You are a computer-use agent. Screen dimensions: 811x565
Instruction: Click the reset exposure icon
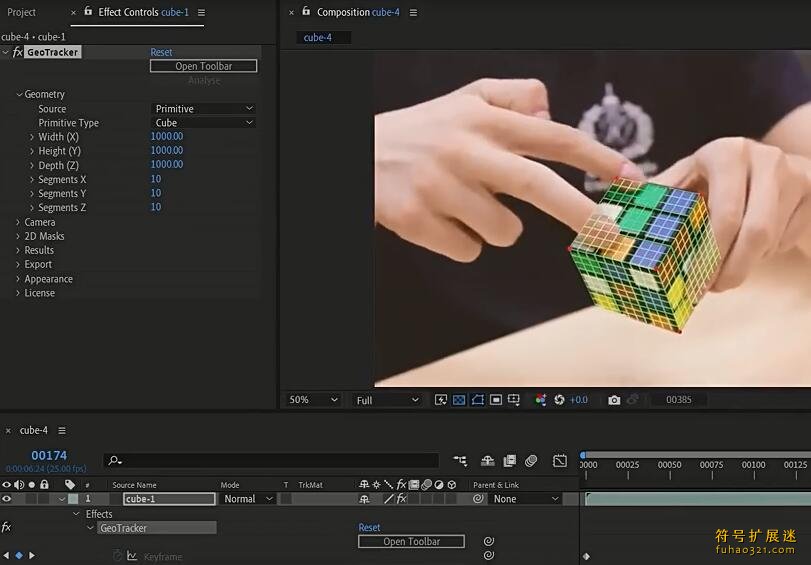coord(560,400)
